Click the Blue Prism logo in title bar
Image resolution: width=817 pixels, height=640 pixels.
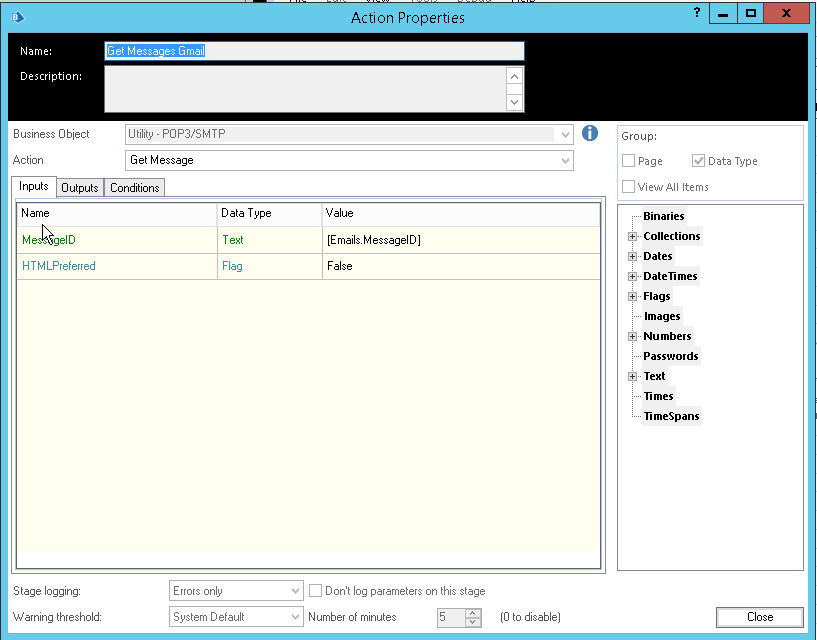pyautogui.click(x=18, y=17)
